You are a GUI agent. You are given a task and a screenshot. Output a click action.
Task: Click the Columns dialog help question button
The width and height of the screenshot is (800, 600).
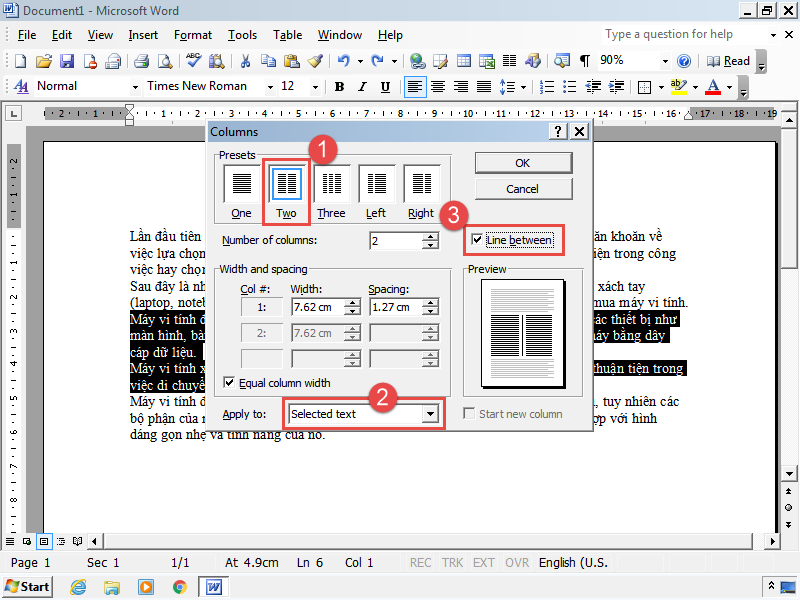[558, 132]
